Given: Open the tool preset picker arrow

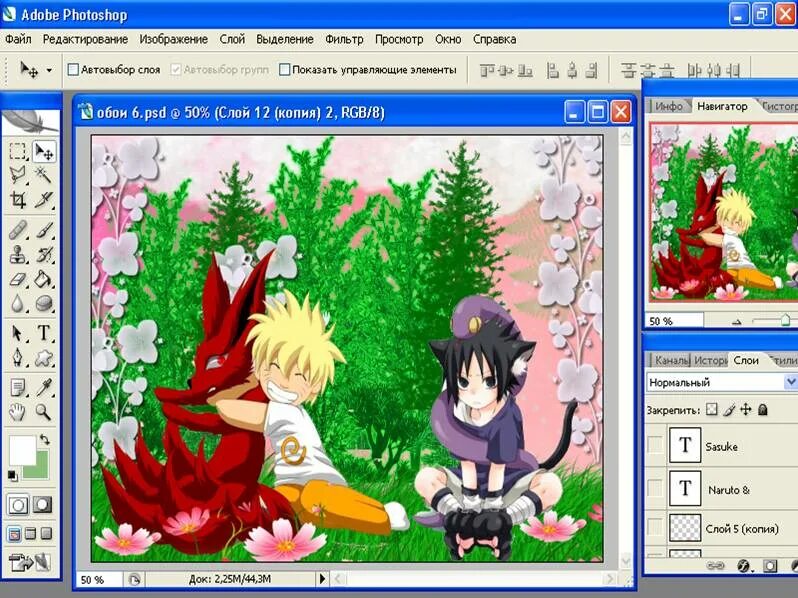Looking at the screenshot, I should coord(49,70).
